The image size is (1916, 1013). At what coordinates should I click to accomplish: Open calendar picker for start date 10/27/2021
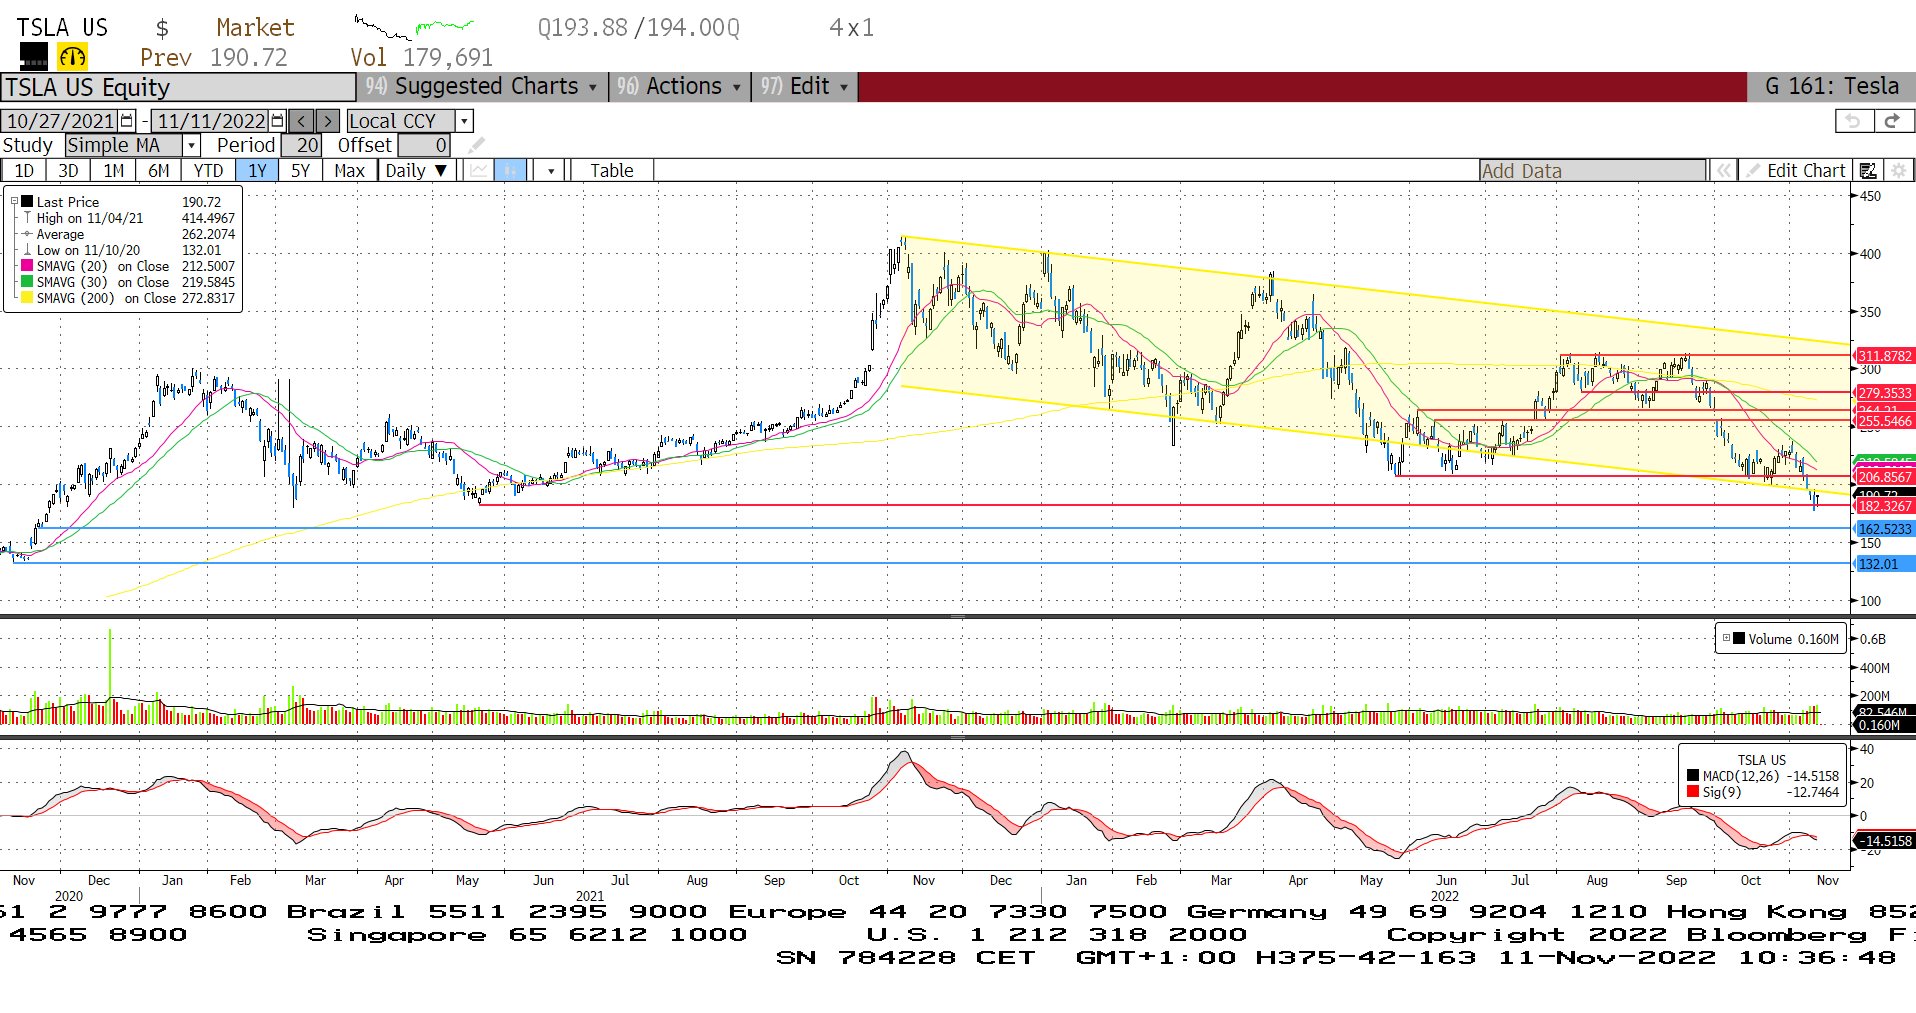coord(127,121)
